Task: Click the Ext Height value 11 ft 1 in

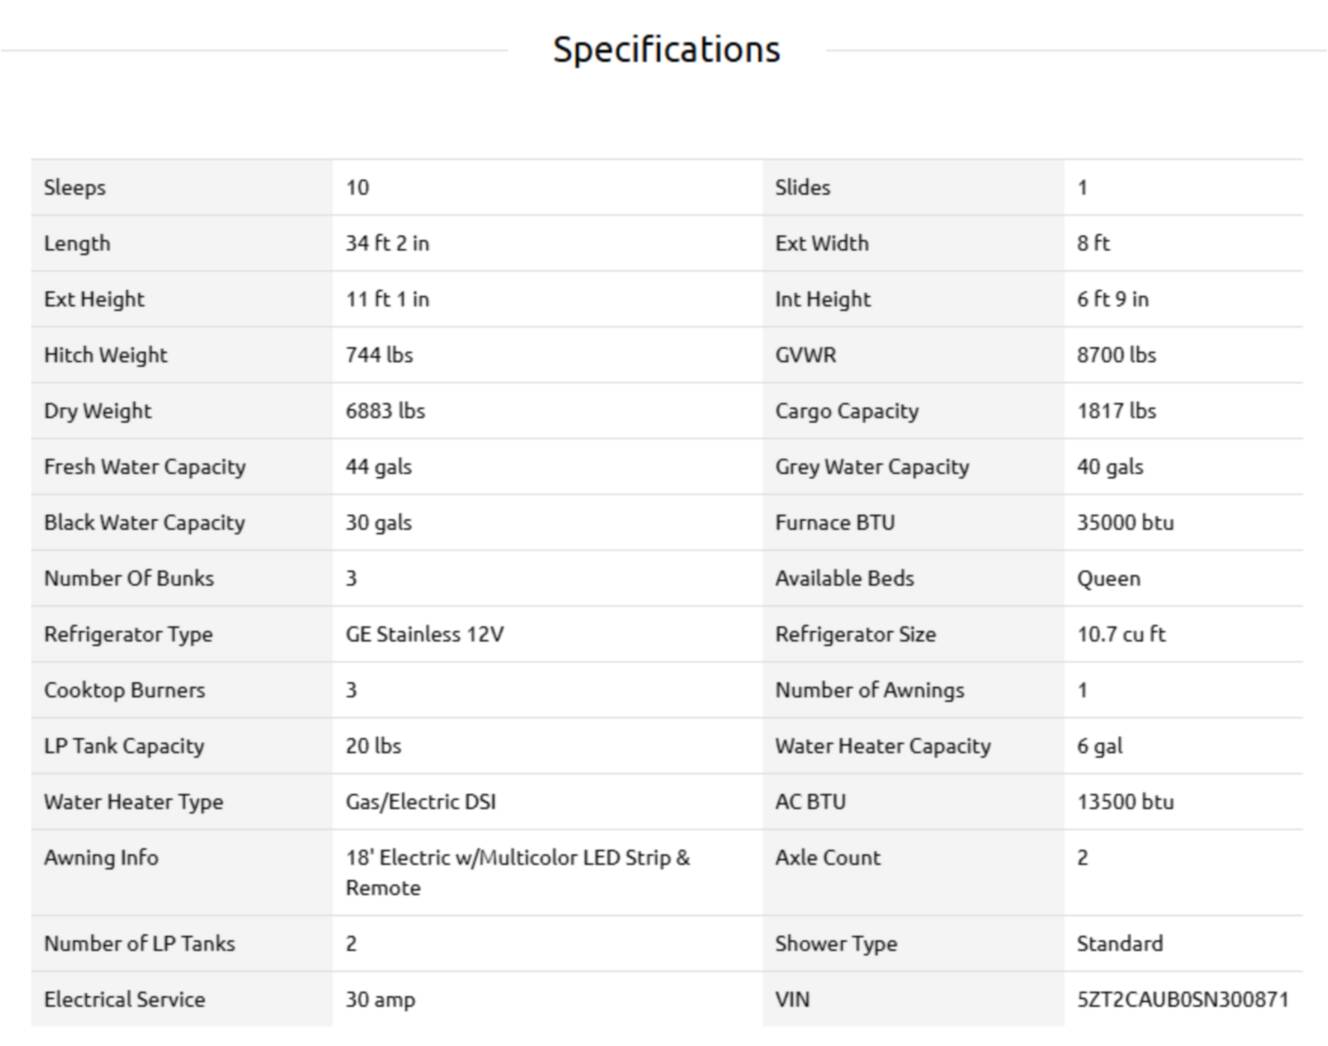Action: [x=387, y=299]
